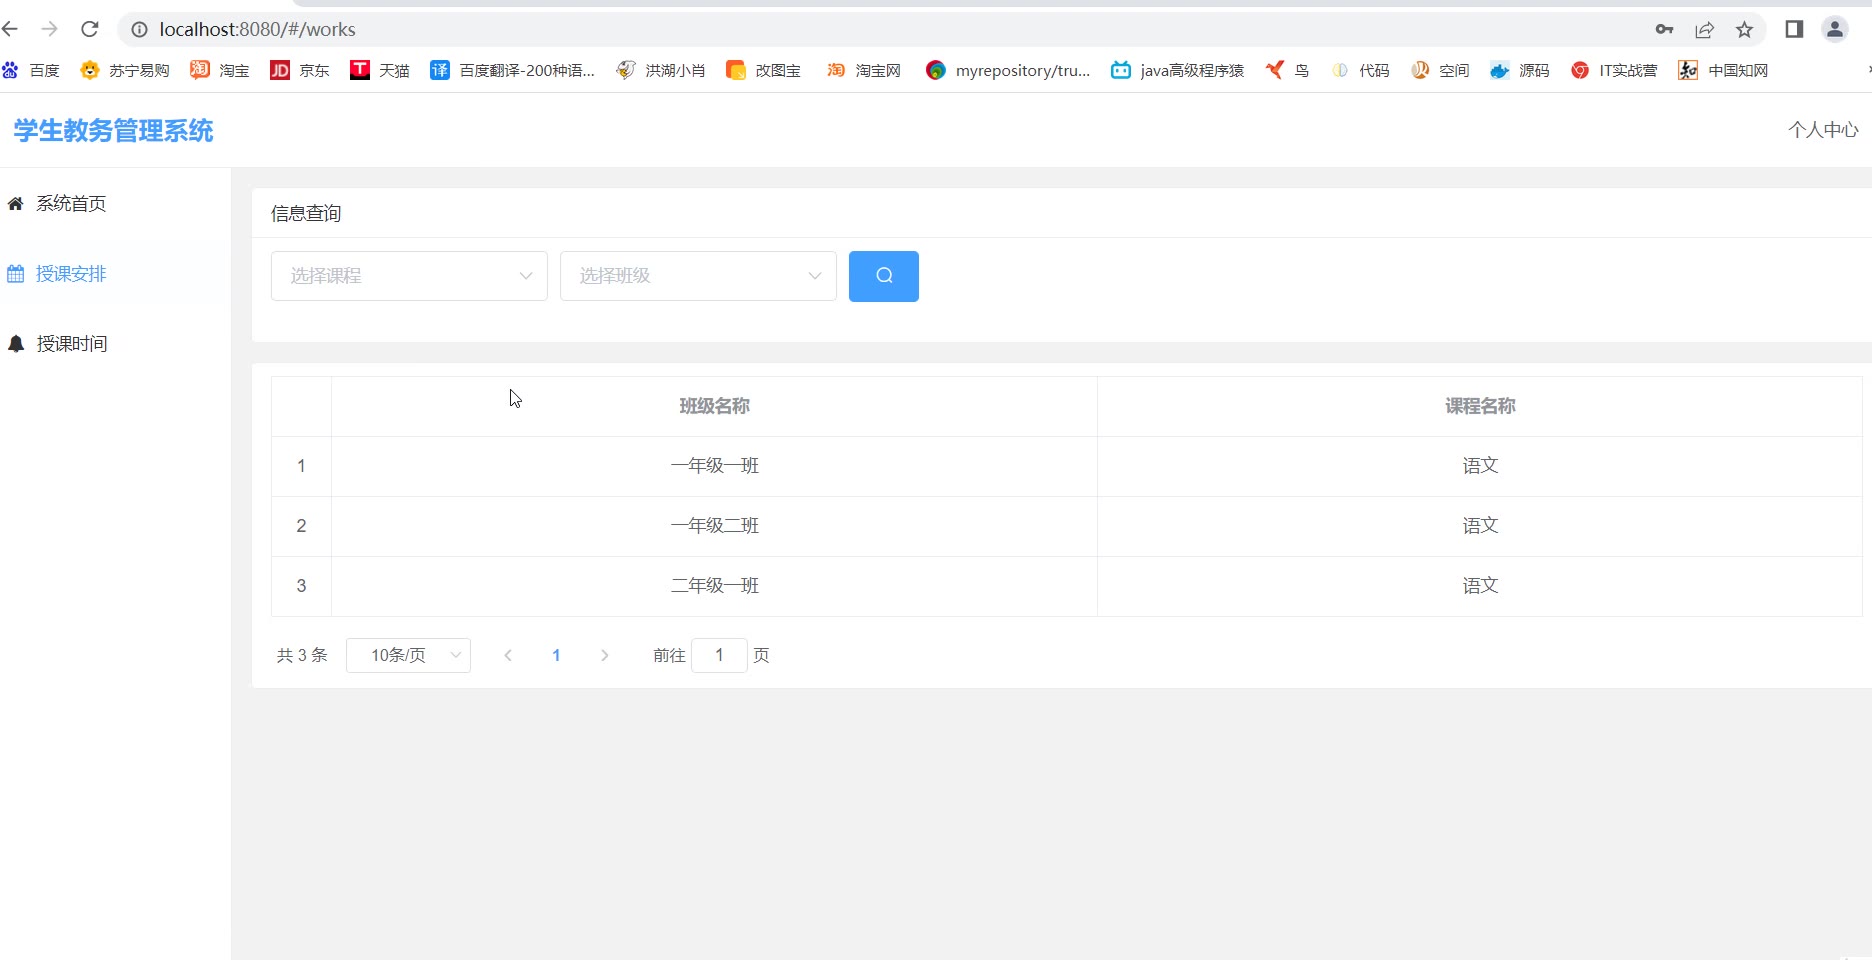The width and height of the screenshot is (1872, 960).
Task: Bookmark this page with the star icon
Action: point(1744,30)
